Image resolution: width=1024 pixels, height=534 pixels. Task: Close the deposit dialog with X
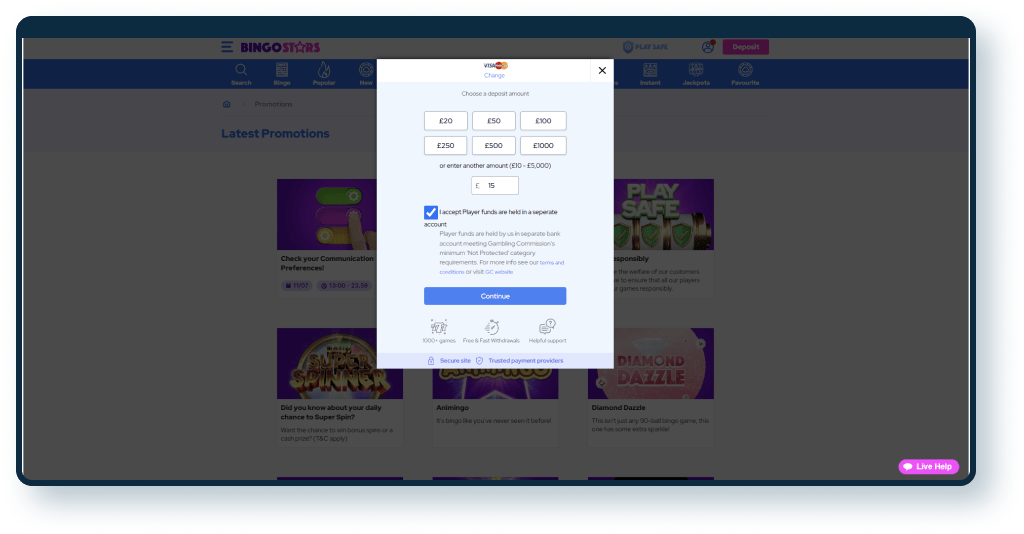click(x=602, y=71)
